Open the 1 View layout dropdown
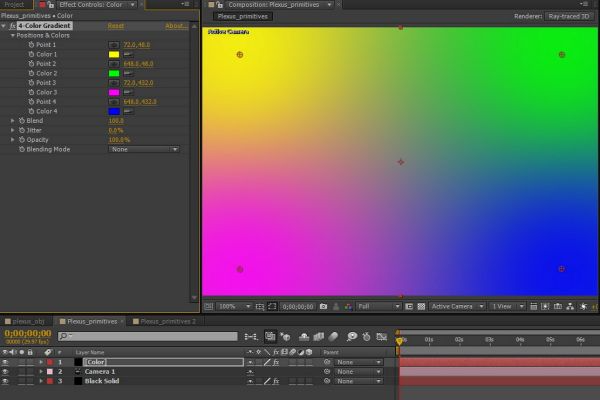The image size is (600, 400). [x=507, y=307]
